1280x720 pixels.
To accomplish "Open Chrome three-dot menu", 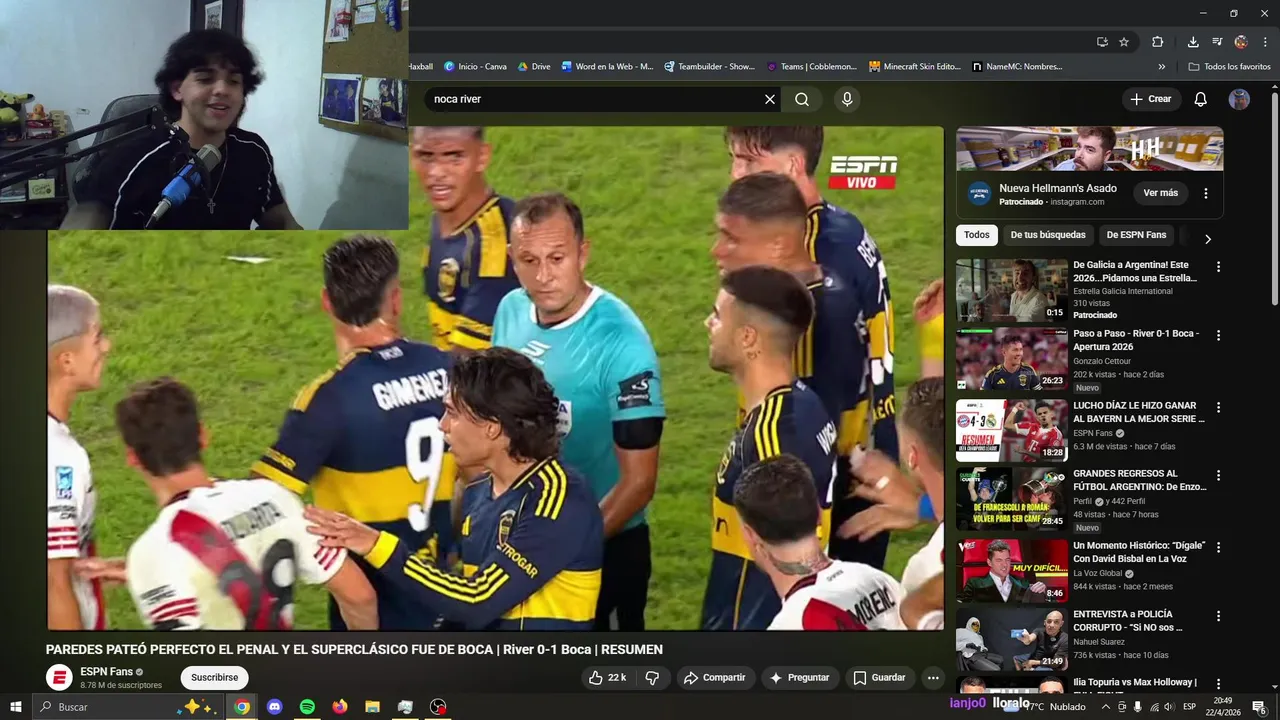I will tap(1265, 42).
